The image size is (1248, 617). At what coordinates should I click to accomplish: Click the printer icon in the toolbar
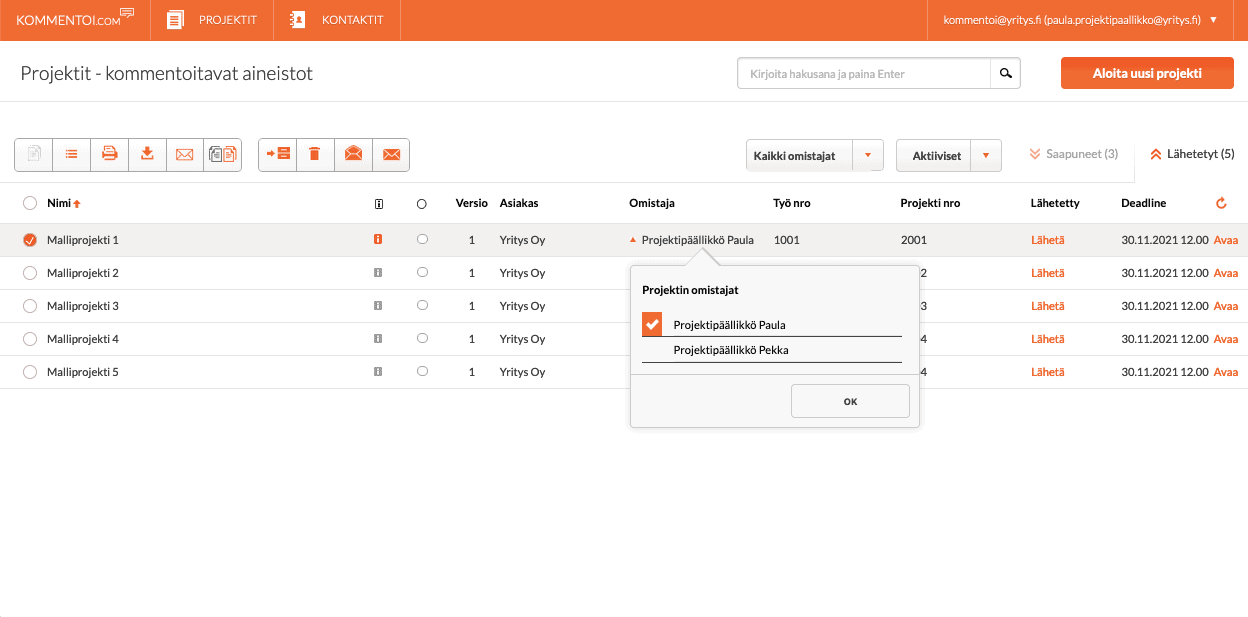click(110, 154)
